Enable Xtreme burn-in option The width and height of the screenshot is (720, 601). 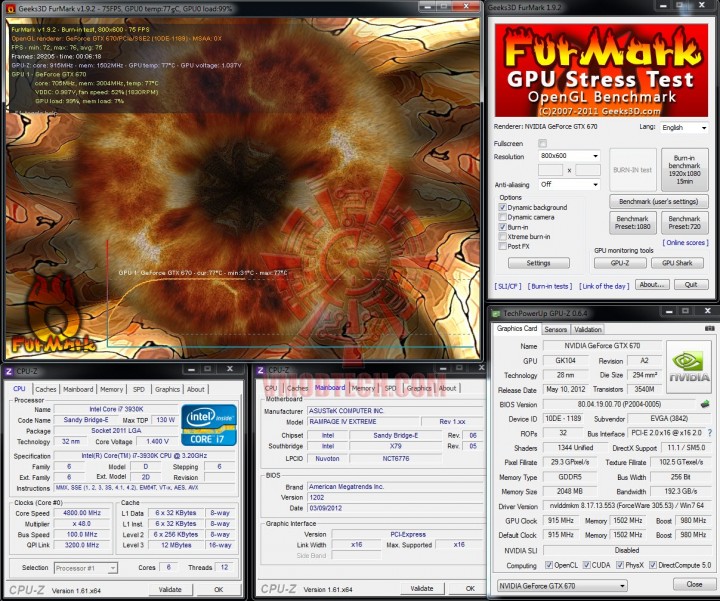[x=502, y=236]
